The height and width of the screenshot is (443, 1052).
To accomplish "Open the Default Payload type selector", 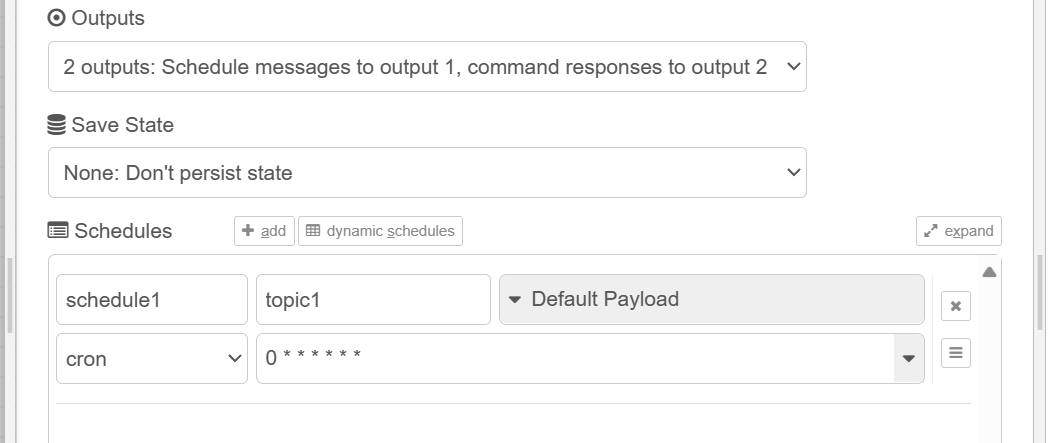I will (x=711, y=299).
